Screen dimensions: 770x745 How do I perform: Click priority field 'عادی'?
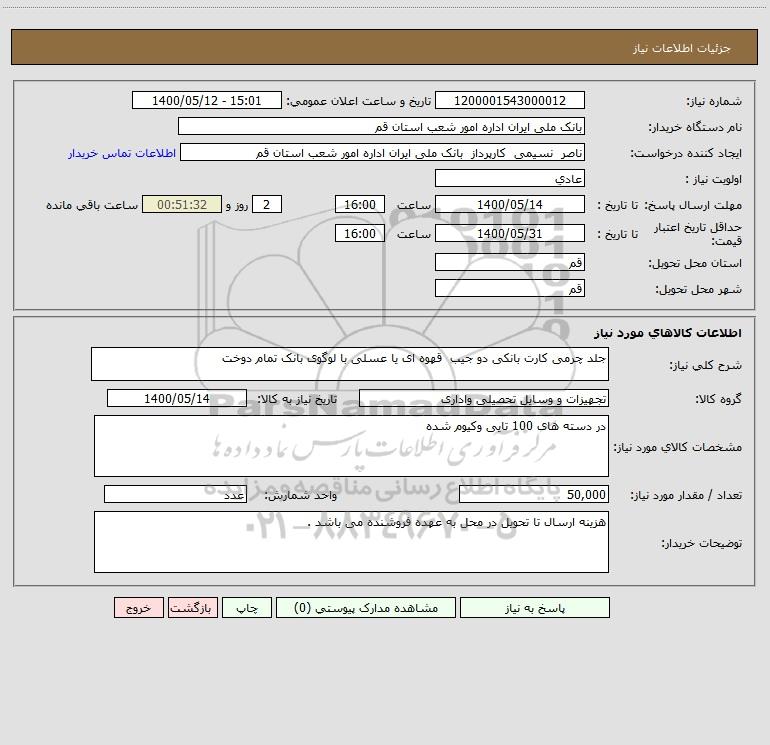click(510, 178)
